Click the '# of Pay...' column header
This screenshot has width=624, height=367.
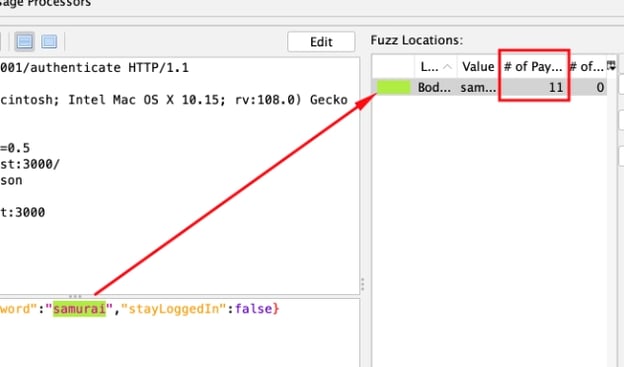click(533, 66)
